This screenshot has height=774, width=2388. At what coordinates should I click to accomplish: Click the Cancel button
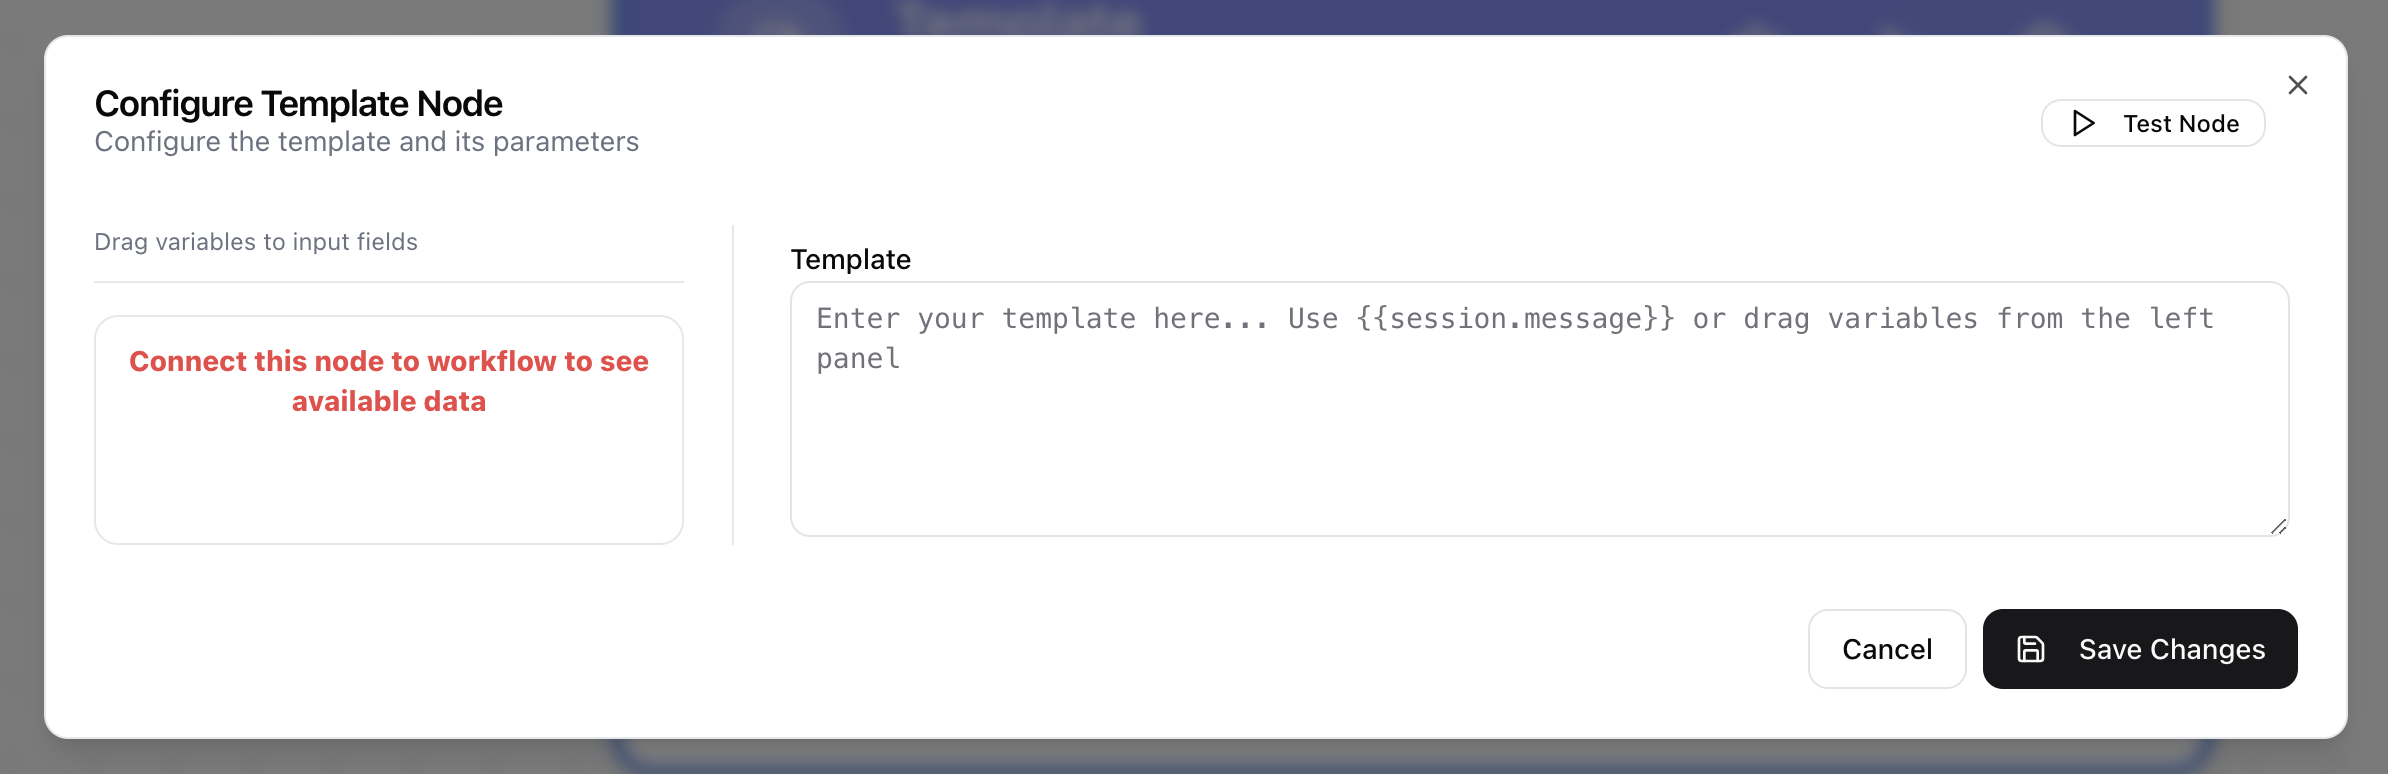(x=1887, y=649)
